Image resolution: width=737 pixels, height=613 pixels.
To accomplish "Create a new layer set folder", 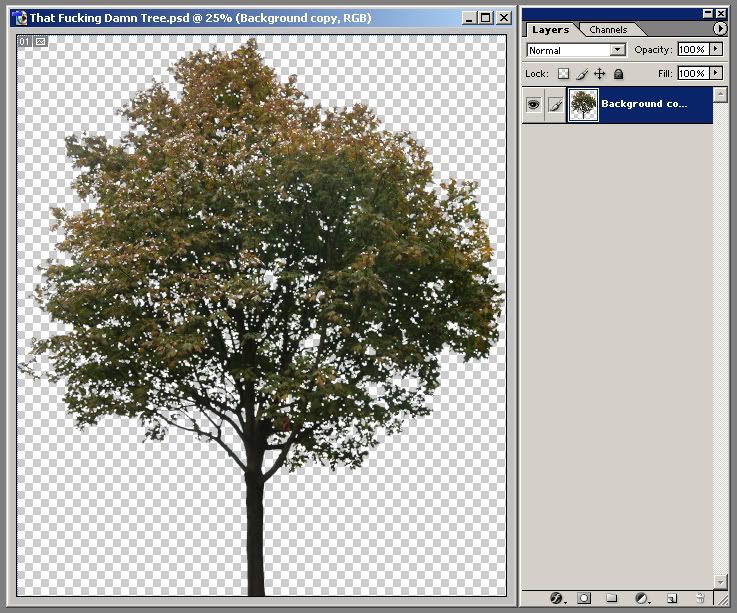I will click(612, 598).
